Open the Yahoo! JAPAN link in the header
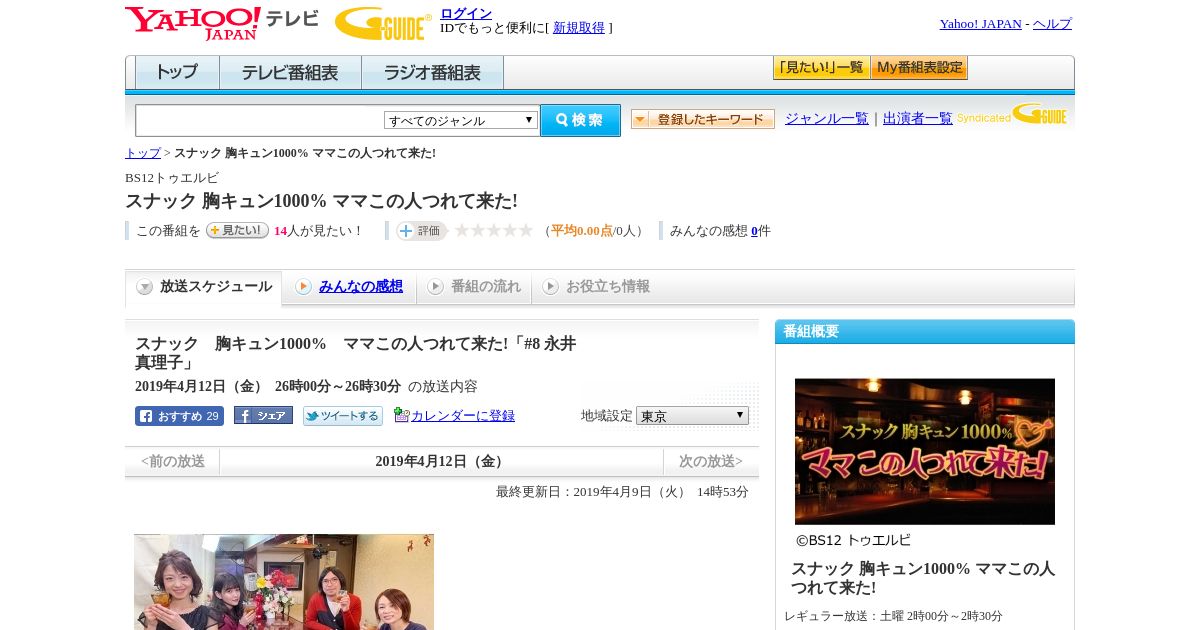The image size is (1200, 630). (x=980, y=24)
